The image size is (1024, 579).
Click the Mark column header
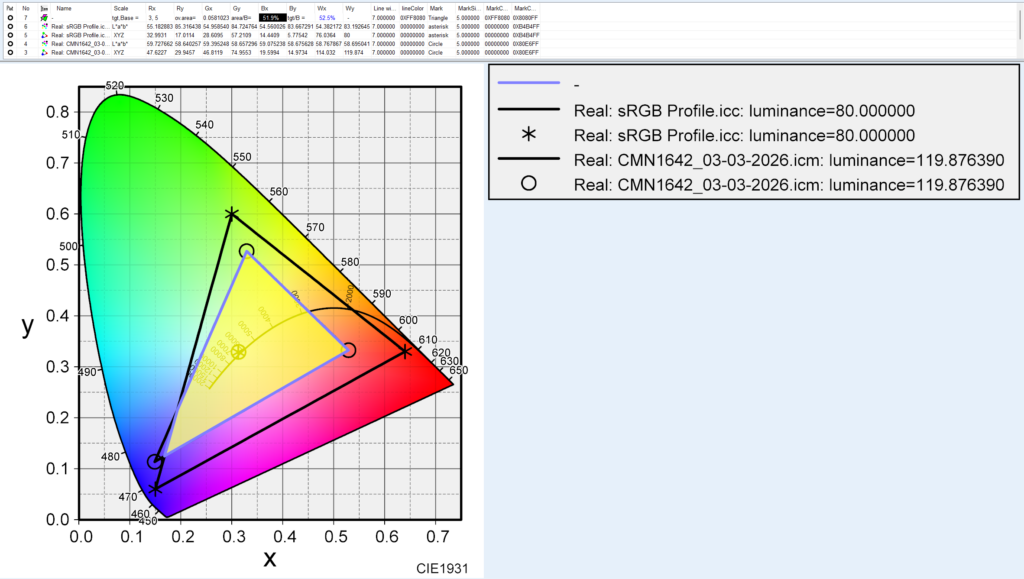coord(436,8)
